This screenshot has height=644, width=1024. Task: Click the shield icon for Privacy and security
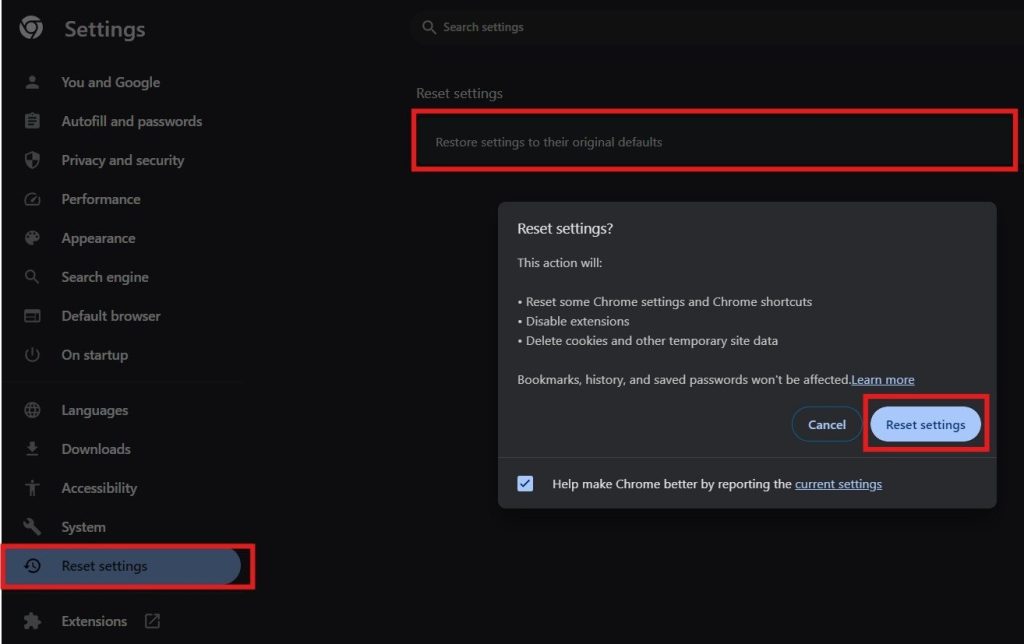(32, 160)
